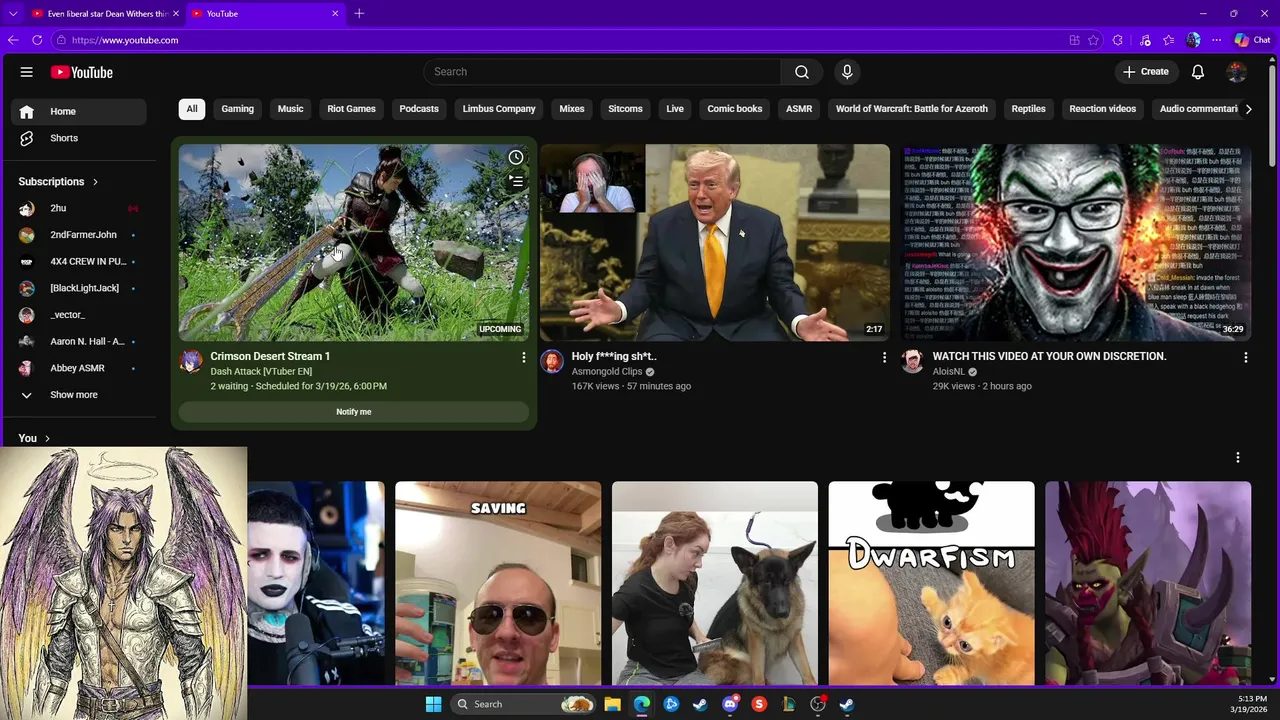Viewport: 1280px width, 720px height.
Task: Open new browser tab plus button
Action: (x=359, y=13)
